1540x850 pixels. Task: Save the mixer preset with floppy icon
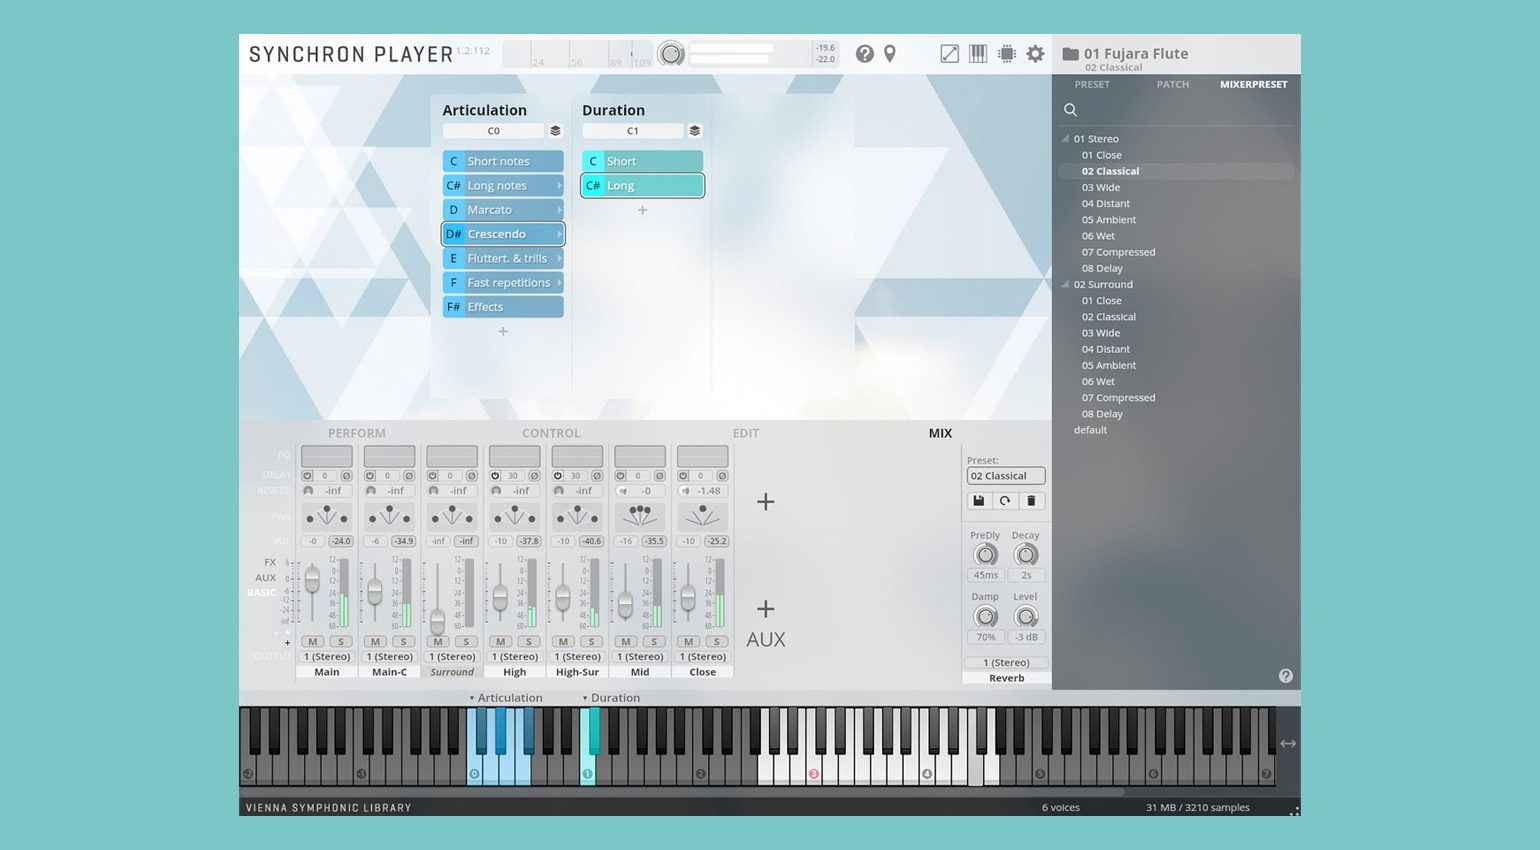click(x=979, y=501)
